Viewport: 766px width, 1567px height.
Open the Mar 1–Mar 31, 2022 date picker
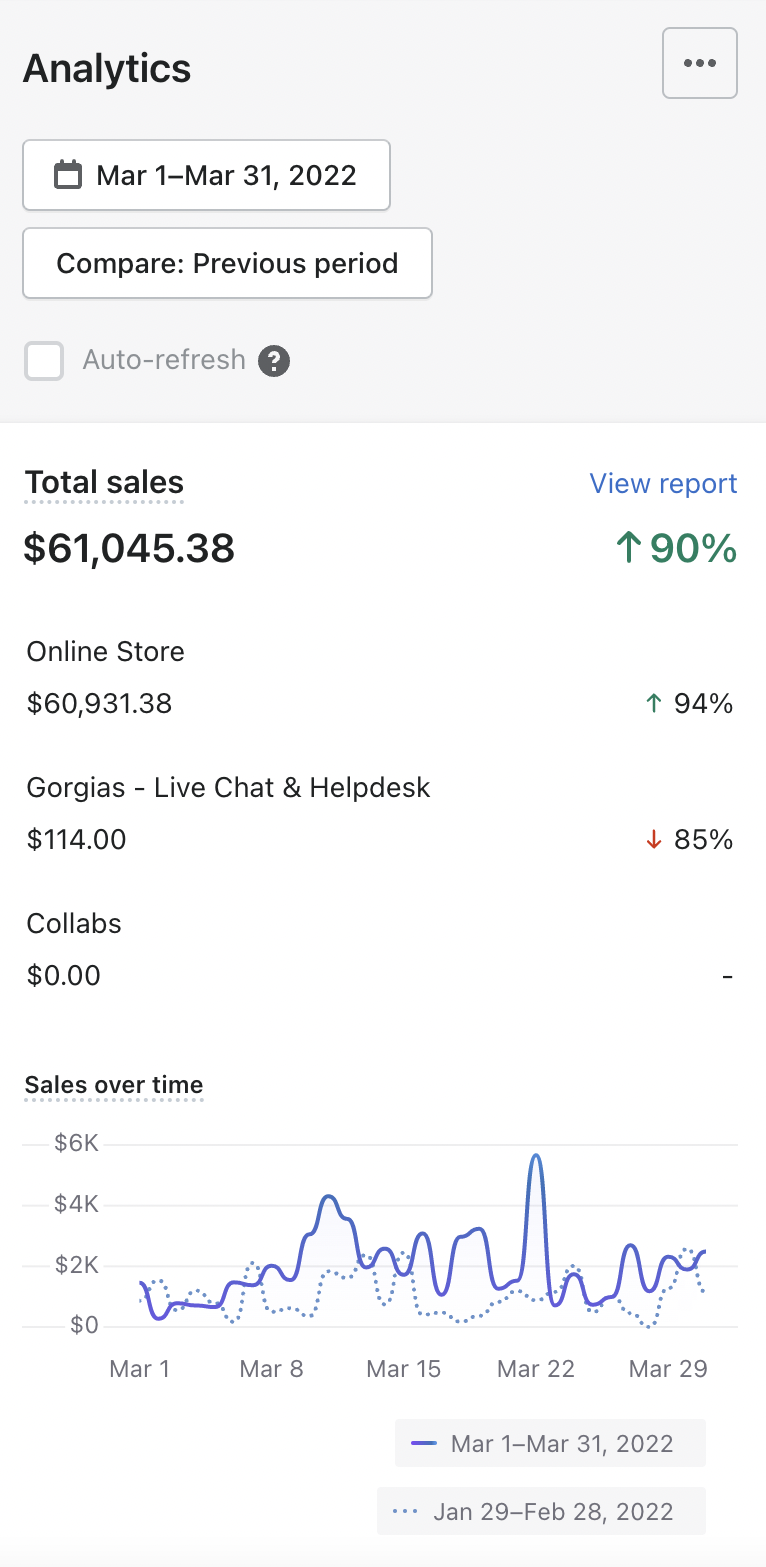click(206, 175)
